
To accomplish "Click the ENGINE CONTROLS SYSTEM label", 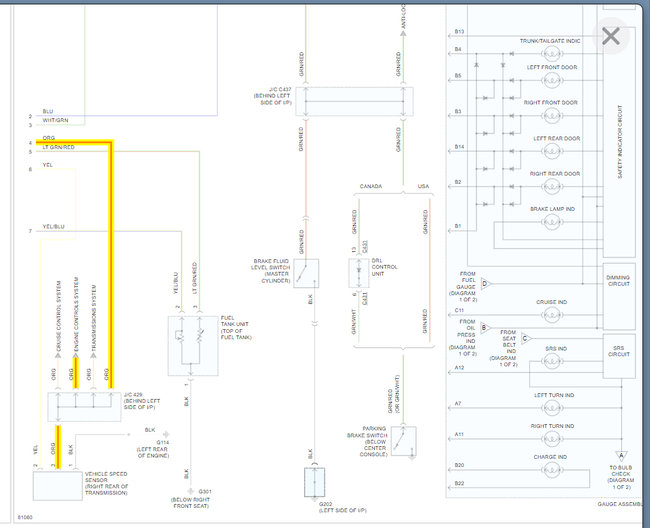I will pos(76,315).
